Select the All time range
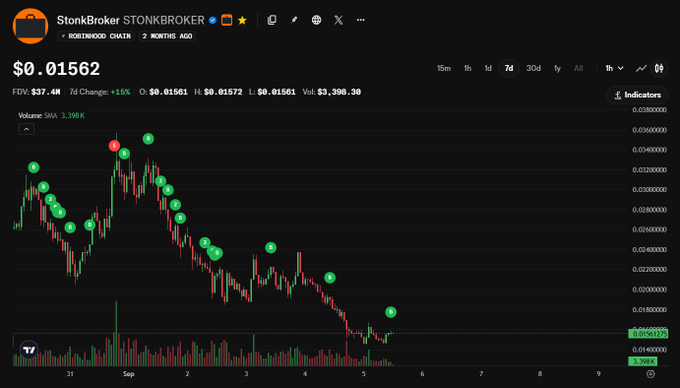Viewport: 680px width, 388px height. pyautogui.click(x=579, y=68)
